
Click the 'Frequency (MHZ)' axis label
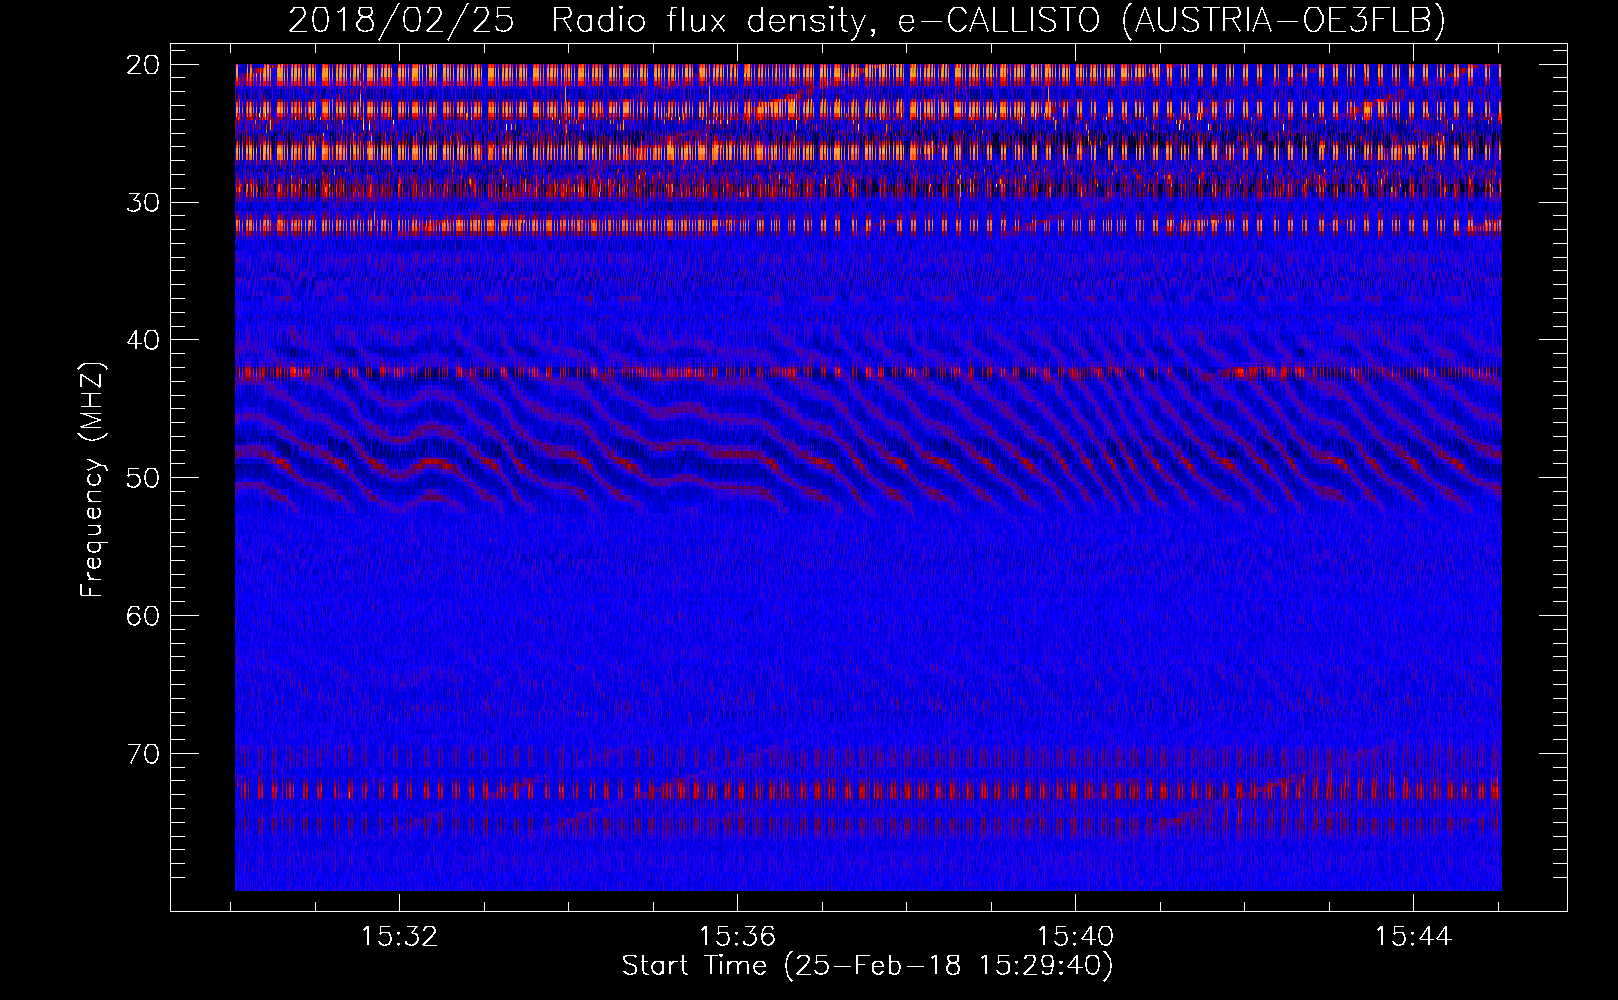tap(92, 479)
